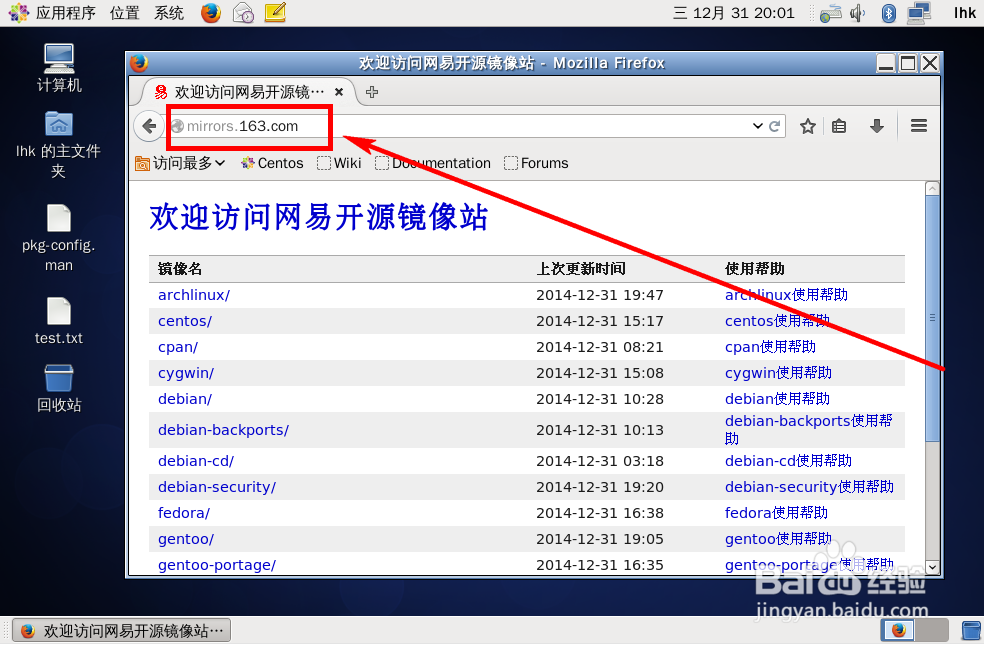Click the network status tray icon
The height and width of the screenshot is (645, 984).
tap(830, 13)
